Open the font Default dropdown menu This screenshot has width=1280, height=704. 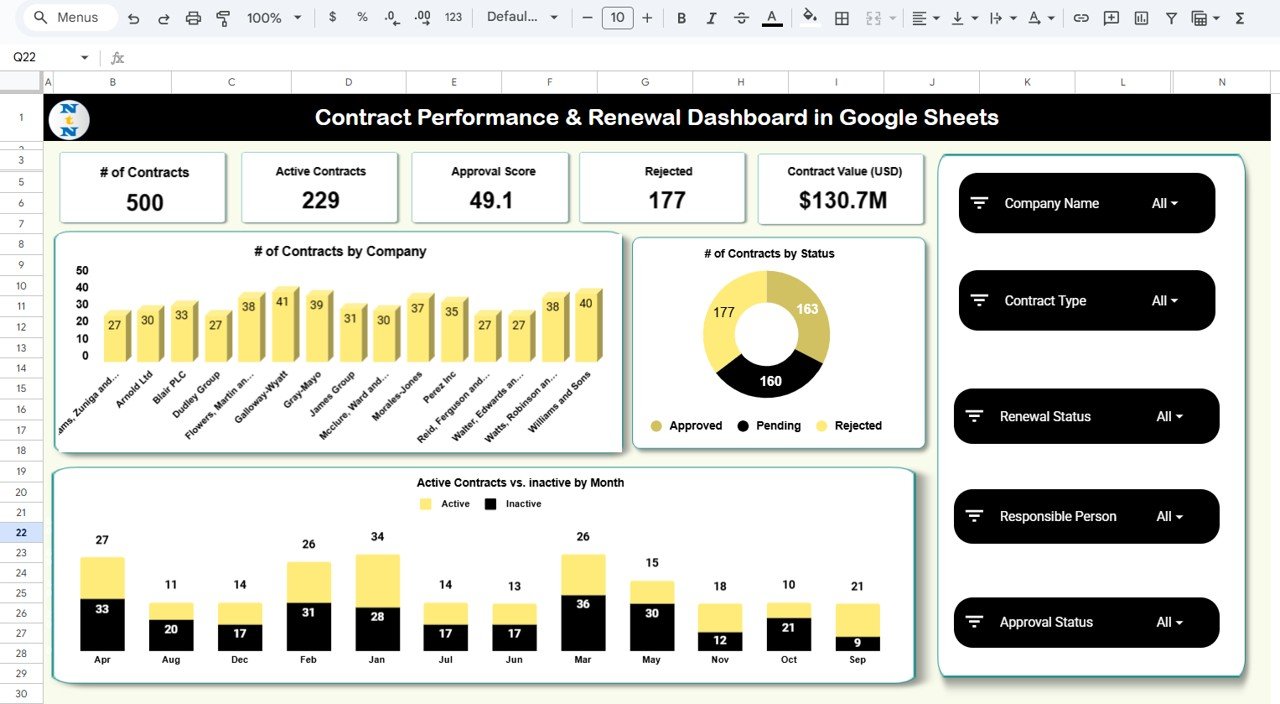tap(520, 17)
